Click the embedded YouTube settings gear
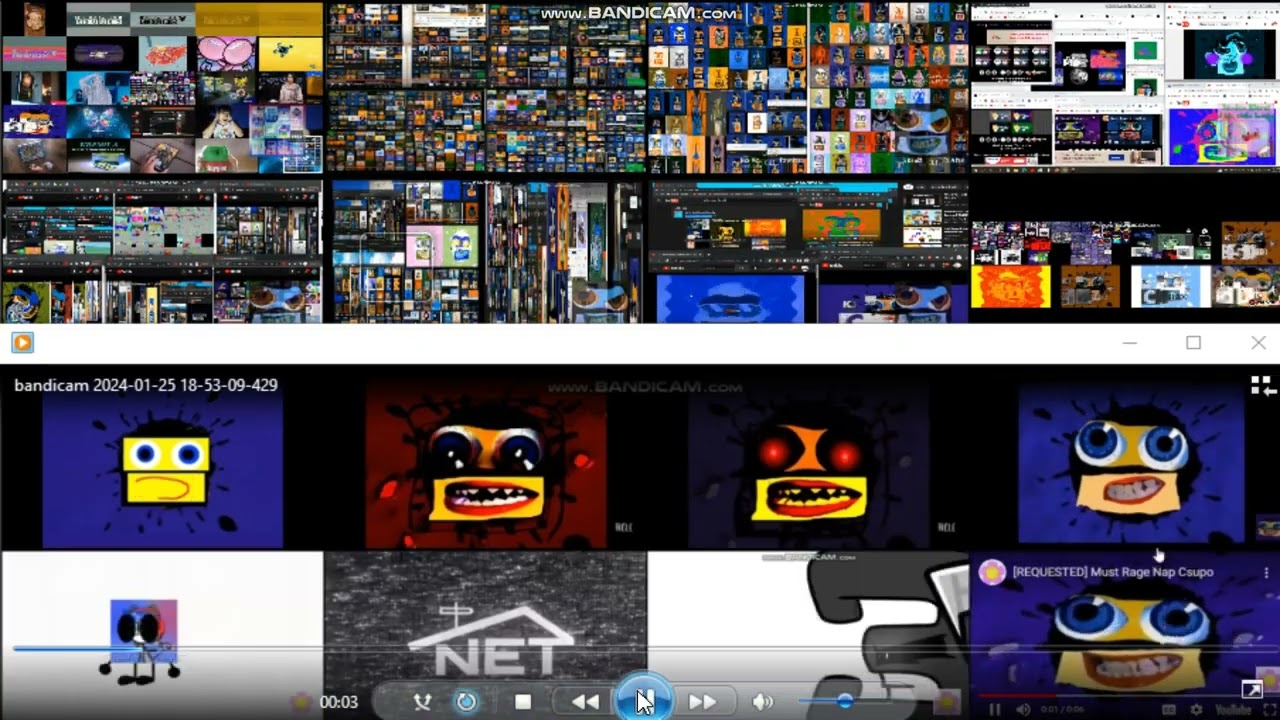 1196,710
